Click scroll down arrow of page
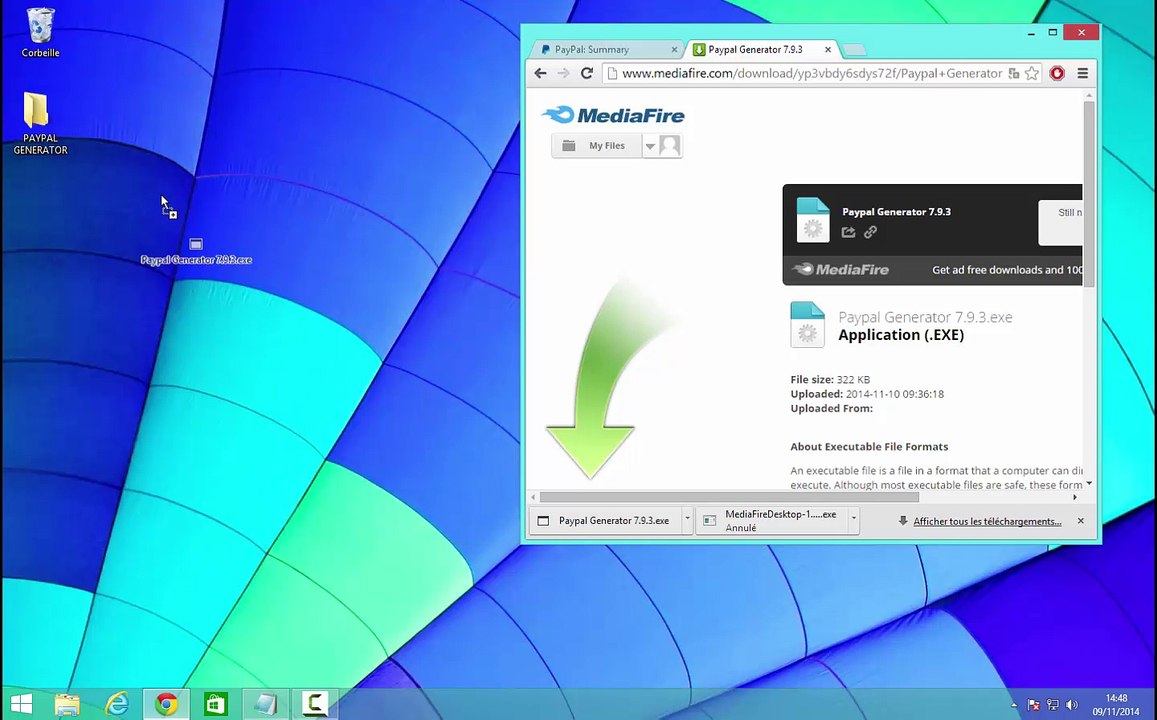The image size is (1157, 720). click(1089, 483)
